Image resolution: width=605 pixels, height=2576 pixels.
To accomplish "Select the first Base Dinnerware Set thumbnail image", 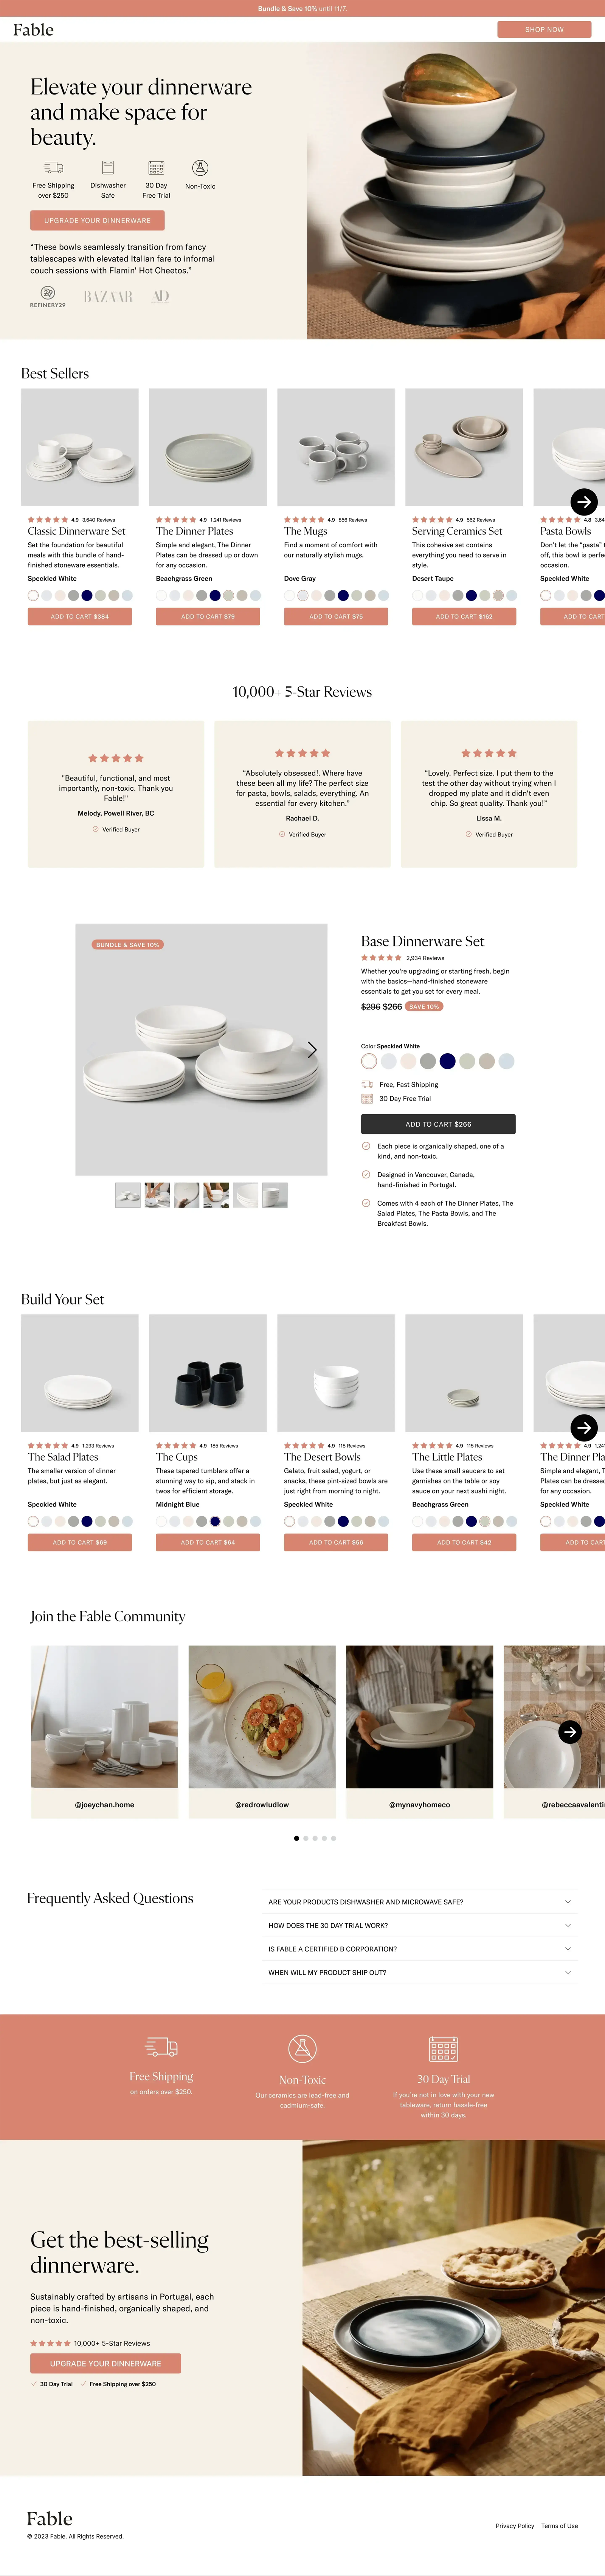I will point(128,1195).
